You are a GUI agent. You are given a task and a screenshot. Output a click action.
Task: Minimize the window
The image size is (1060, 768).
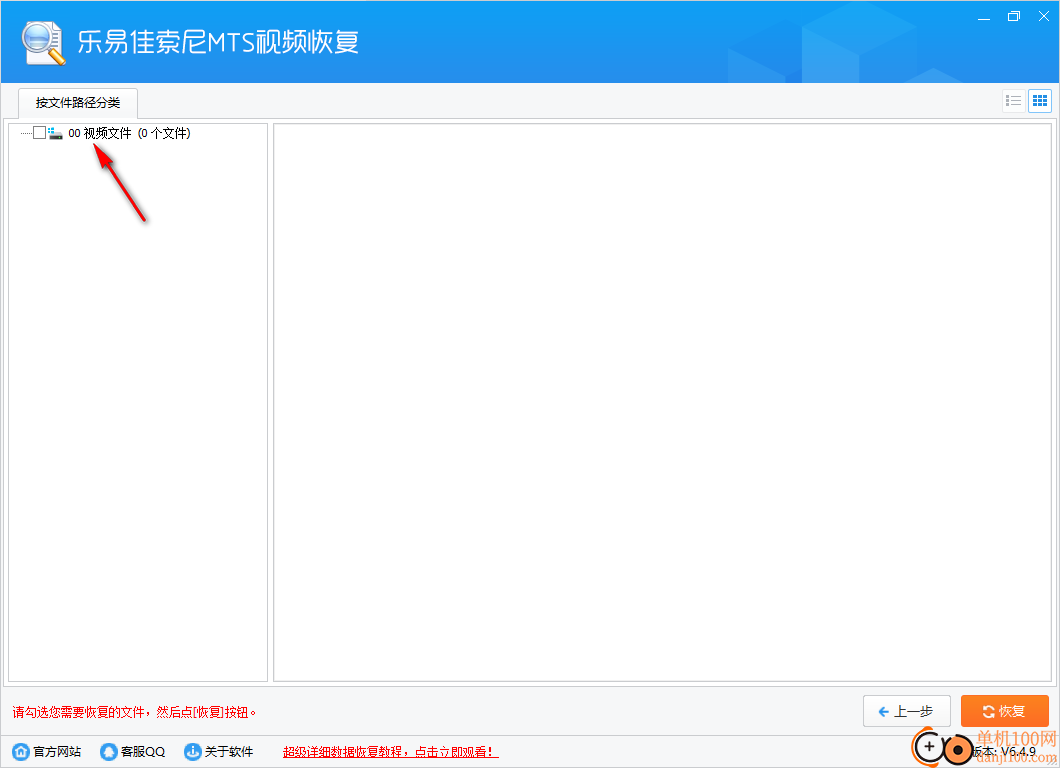coord(984,17)
